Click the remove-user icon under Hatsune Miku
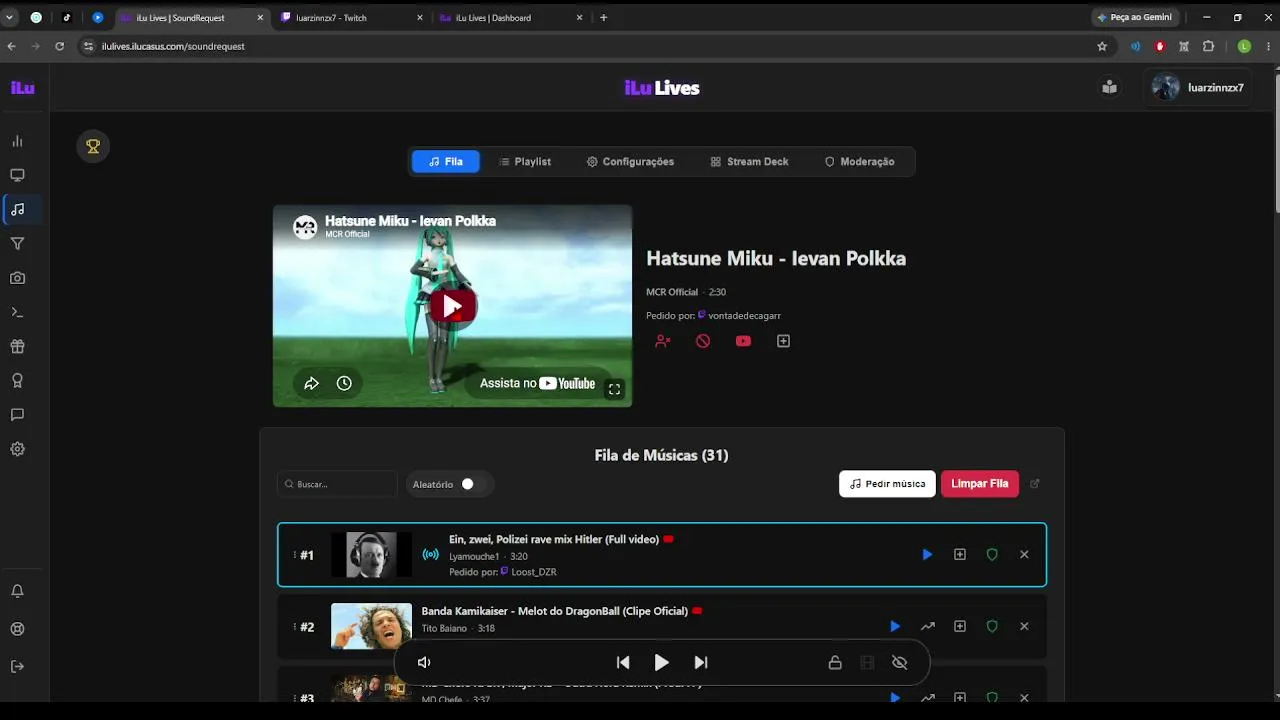The image size is (1280, 720). (x=663, y=341)
